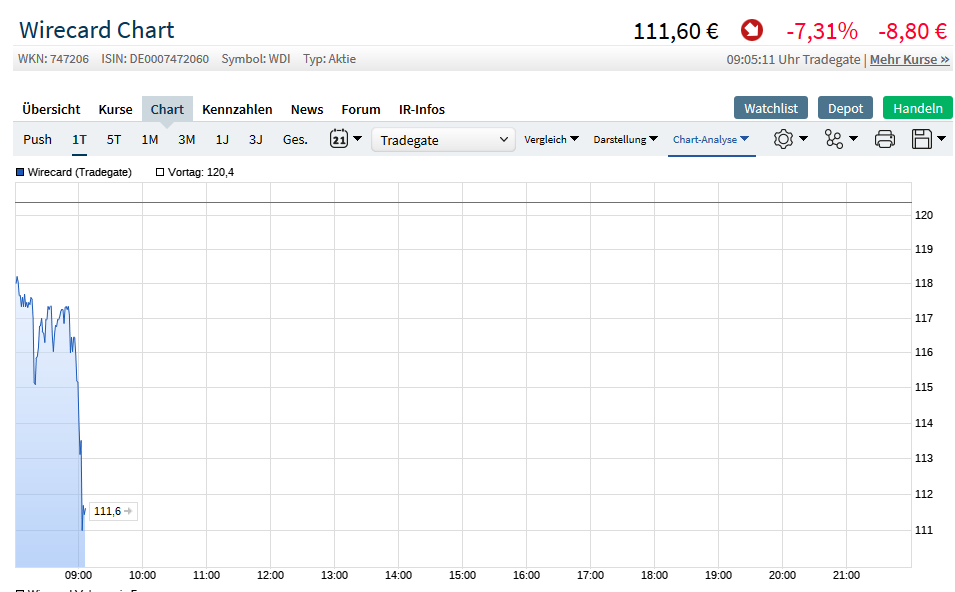Click the 21:00 time axis label

point(846,575)
